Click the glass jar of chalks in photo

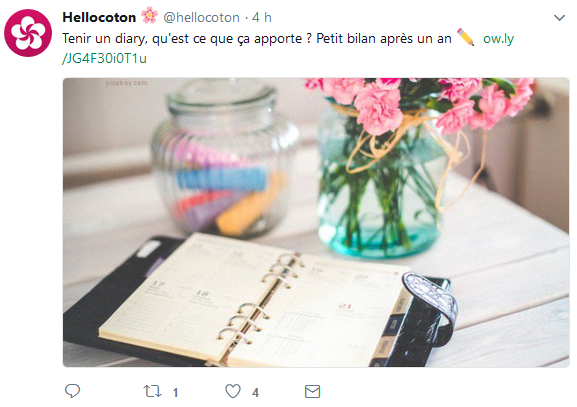coord(223,158)
